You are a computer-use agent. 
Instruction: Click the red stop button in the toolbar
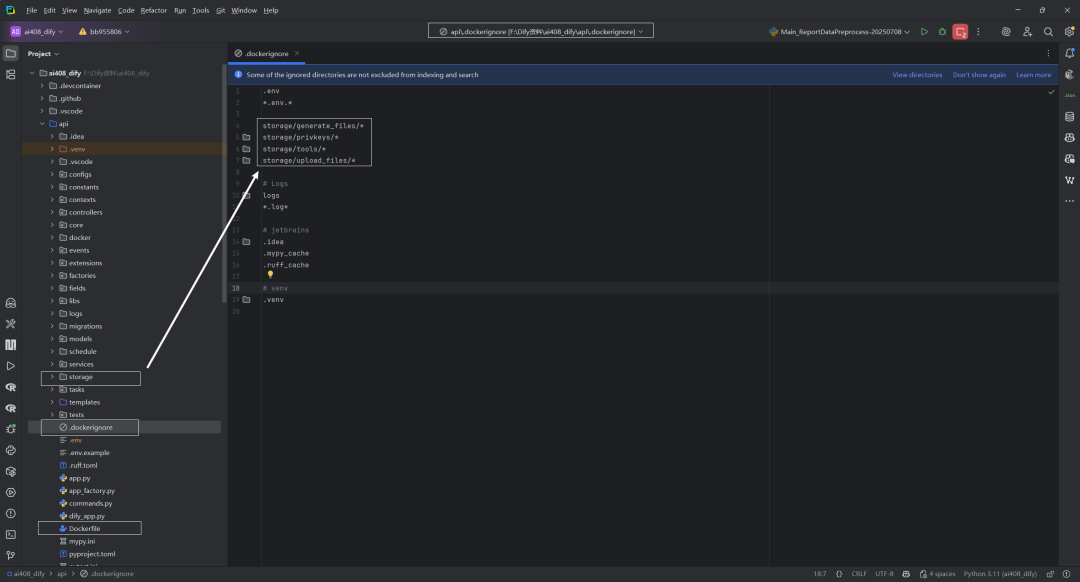click(960, 32)
